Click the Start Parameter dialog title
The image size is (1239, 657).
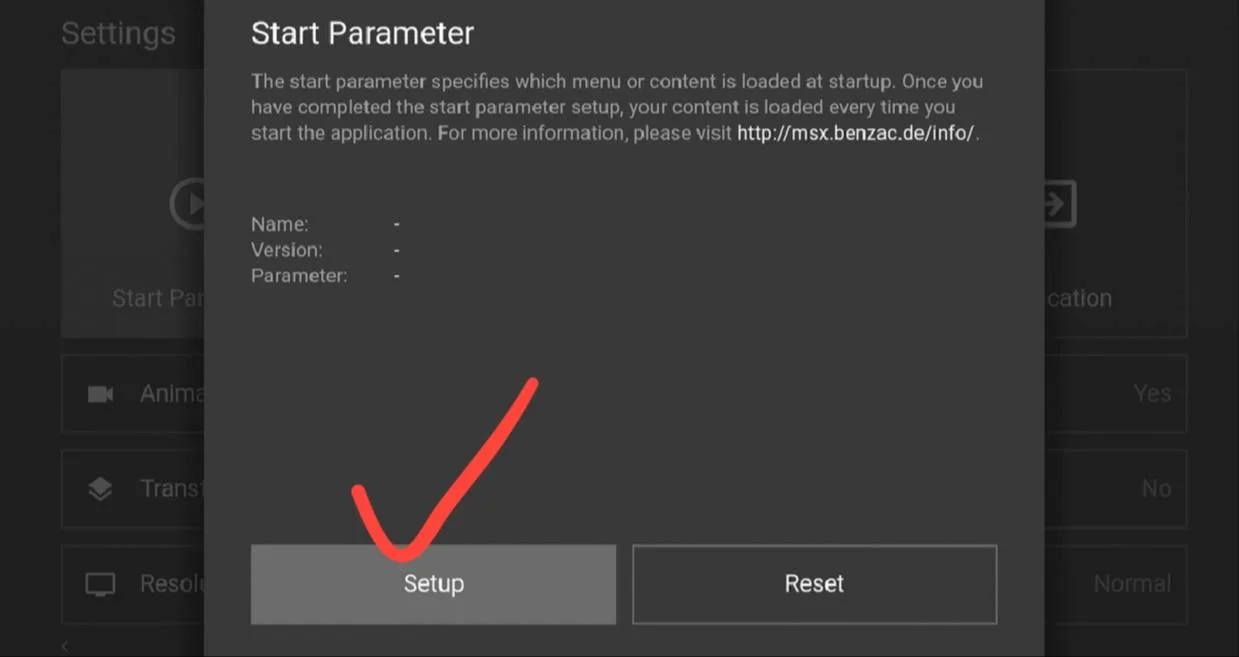tap(362, 33)
